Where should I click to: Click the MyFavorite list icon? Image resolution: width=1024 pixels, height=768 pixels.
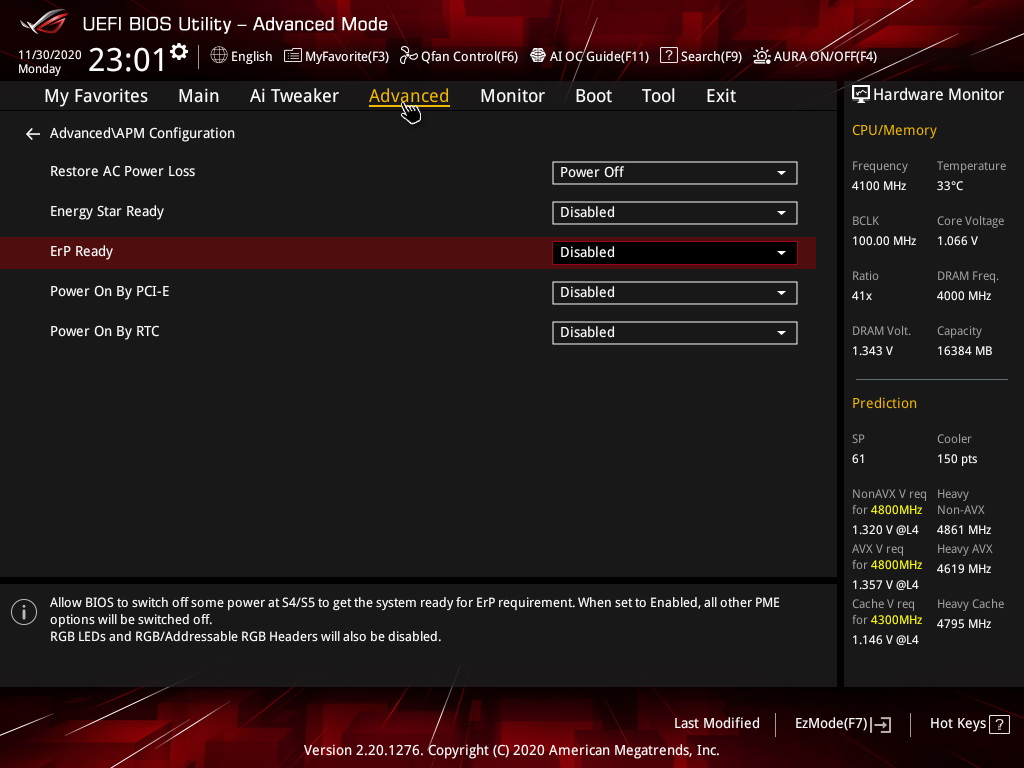coord(293,56)
